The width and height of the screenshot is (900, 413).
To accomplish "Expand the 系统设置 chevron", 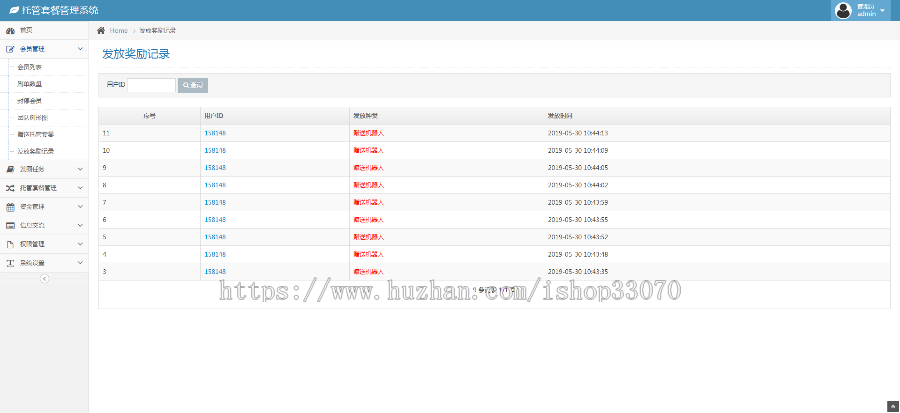I will click(x=80, y=263).
